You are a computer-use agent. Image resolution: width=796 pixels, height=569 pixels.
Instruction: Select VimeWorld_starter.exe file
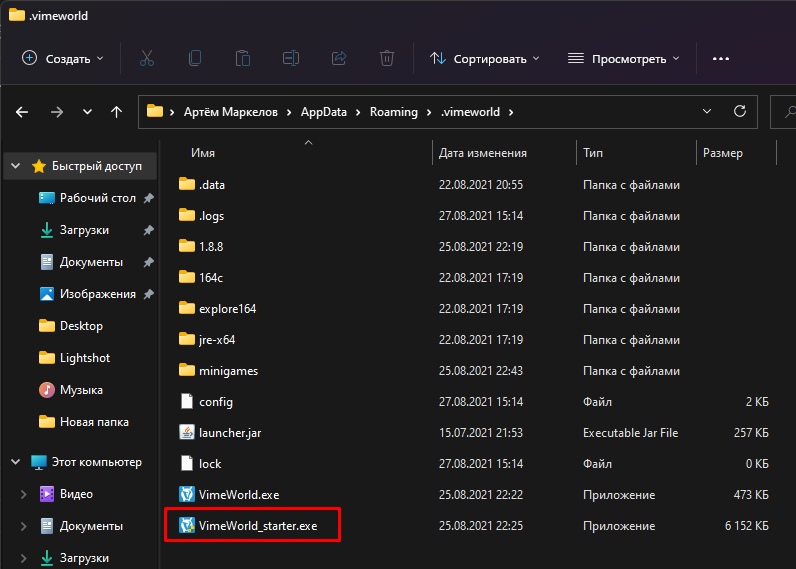258,526
